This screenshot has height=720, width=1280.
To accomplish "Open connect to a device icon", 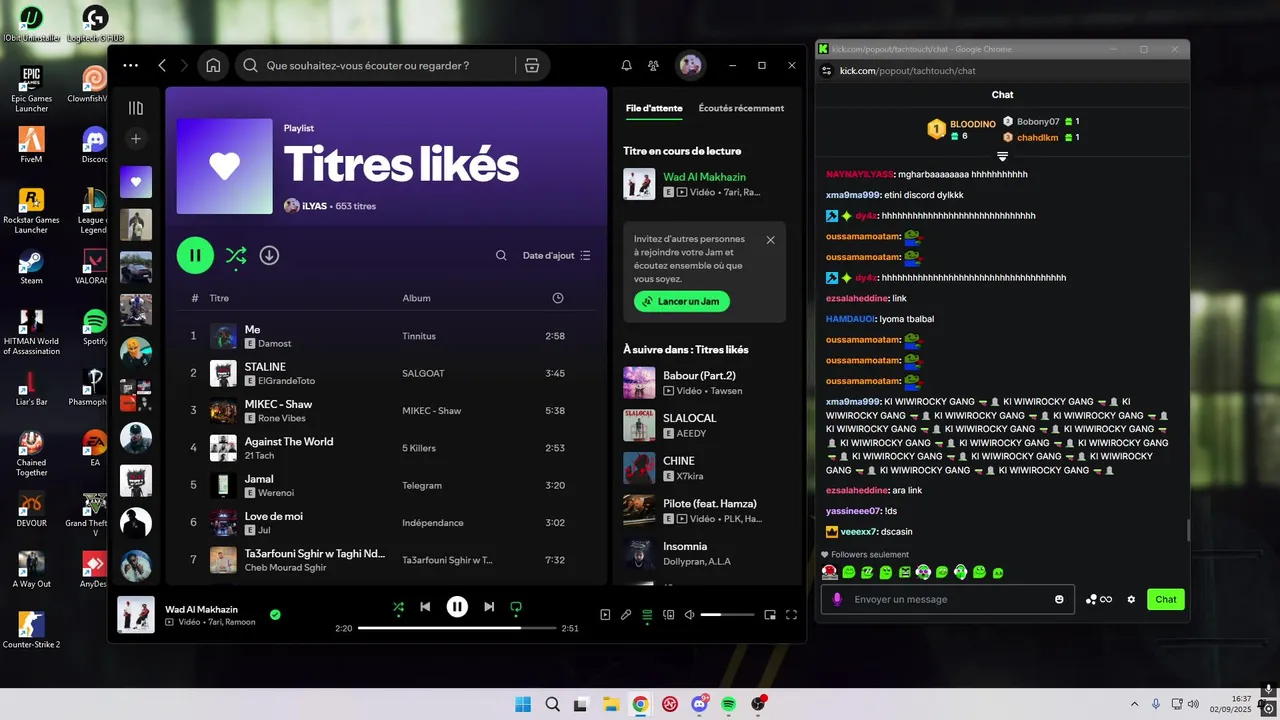I will (669, 615).
